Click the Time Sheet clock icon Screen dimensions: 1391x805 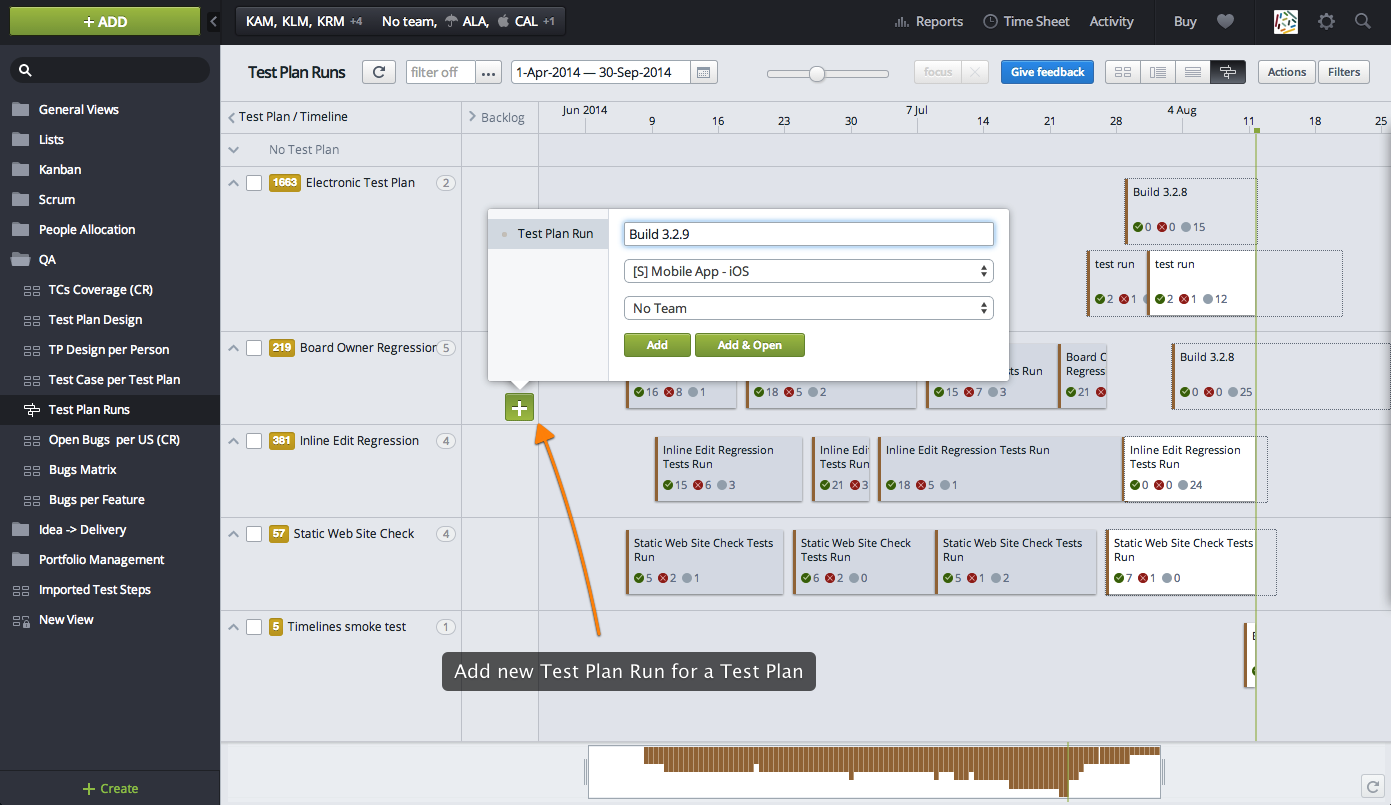990,21
